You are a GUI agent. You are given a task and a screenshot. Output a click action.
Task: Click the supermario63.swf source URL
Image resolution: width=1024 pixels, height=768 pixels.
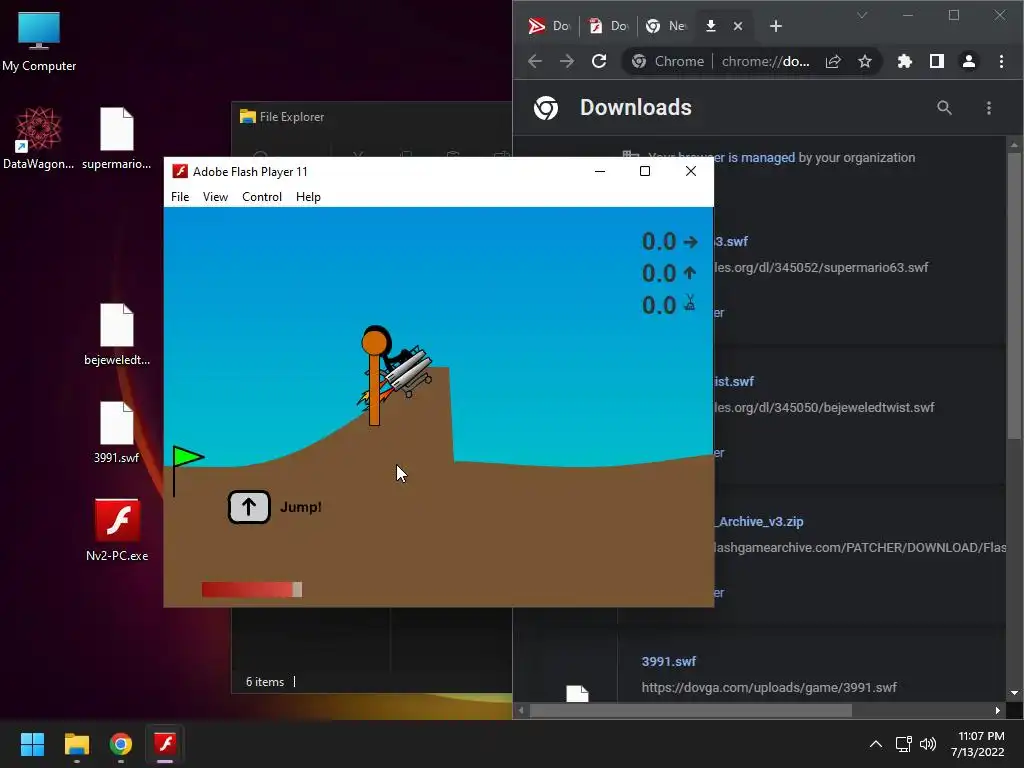click(822, 267)
